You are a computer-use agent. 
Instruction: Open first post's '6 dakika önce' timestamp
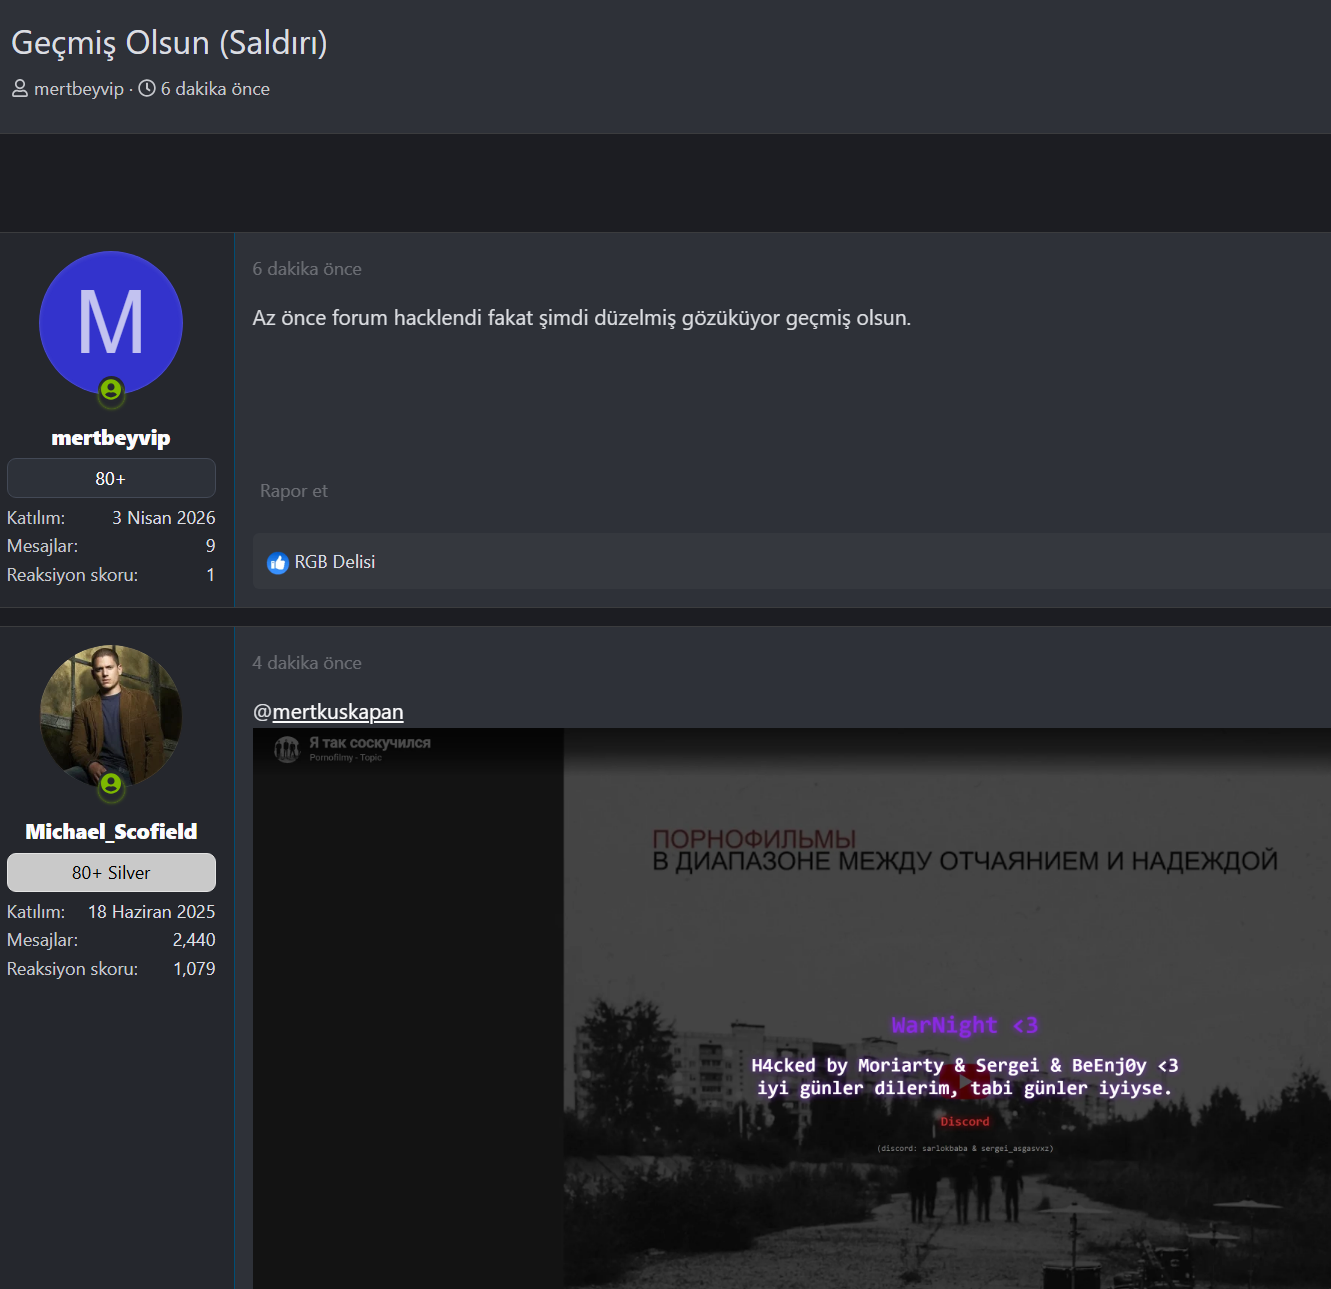pos(307,269)
